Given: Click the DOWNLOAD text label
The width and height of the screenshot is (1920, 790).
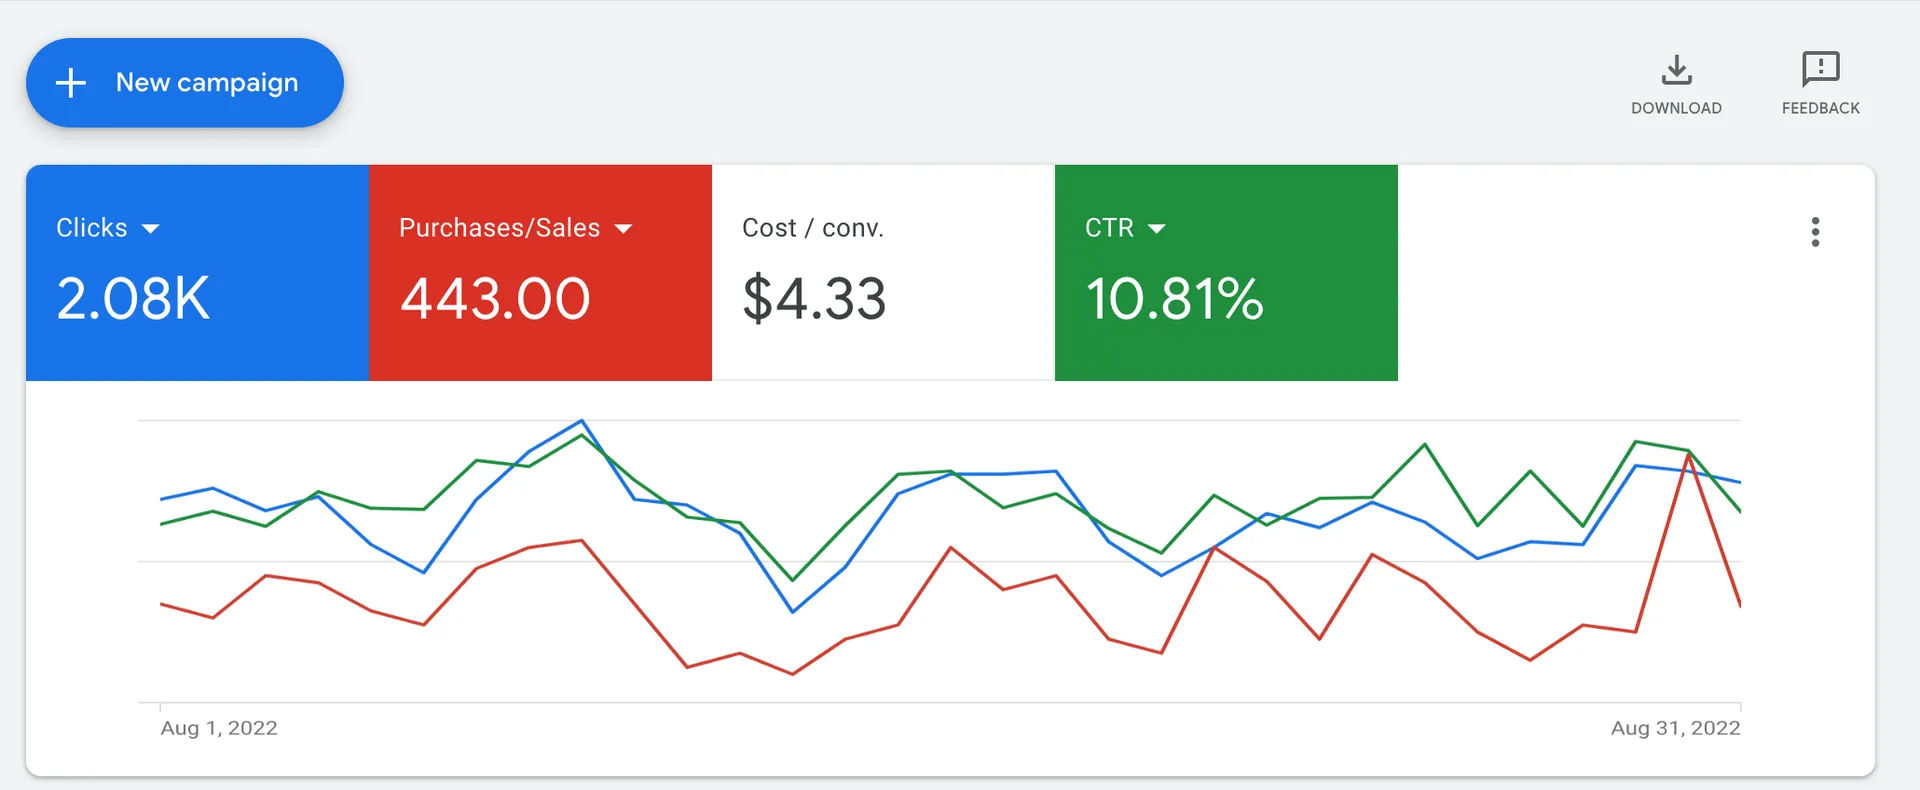Looking at the screenshot, I should coord(1676,108).
